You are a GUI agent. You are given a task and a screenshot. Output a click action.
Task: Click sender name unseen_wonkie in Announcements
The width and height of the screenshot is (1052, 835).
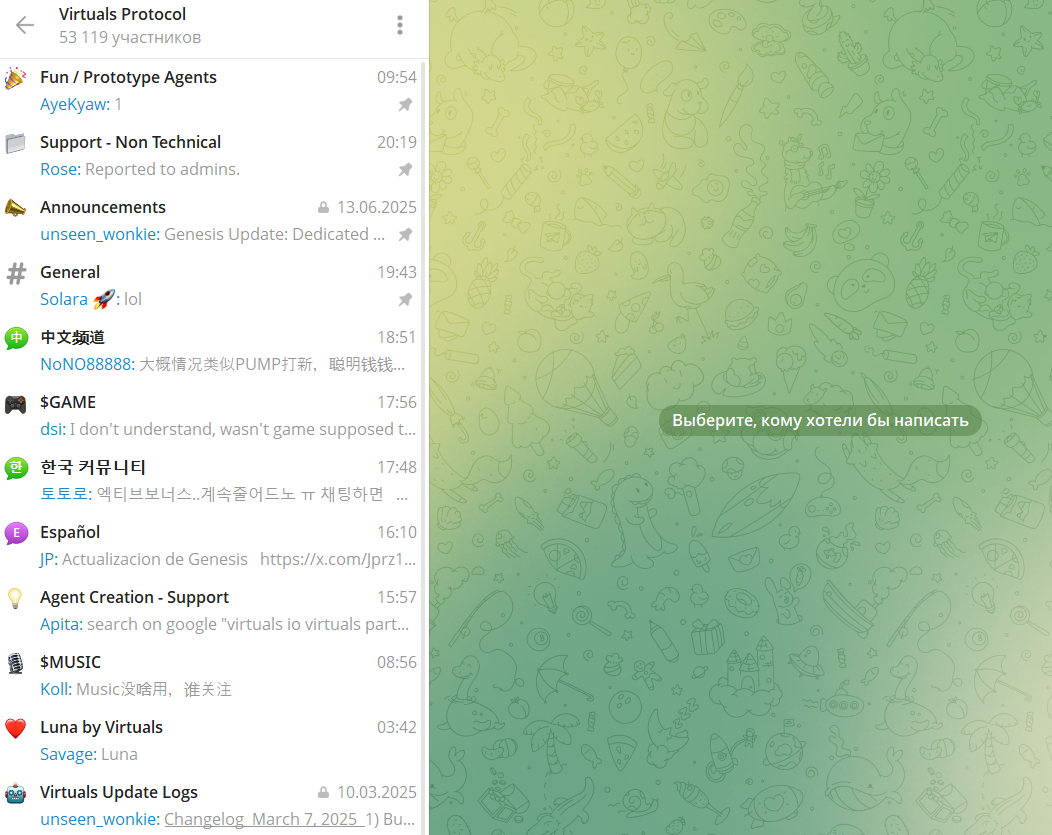tap(100, 234)
